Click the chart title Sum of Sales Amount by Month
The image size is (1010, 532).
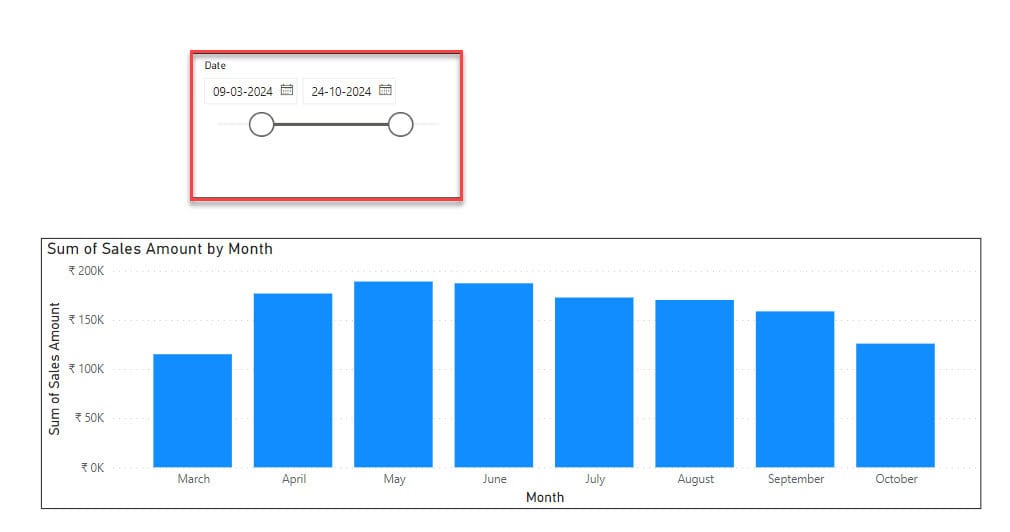tap(160, 249)
